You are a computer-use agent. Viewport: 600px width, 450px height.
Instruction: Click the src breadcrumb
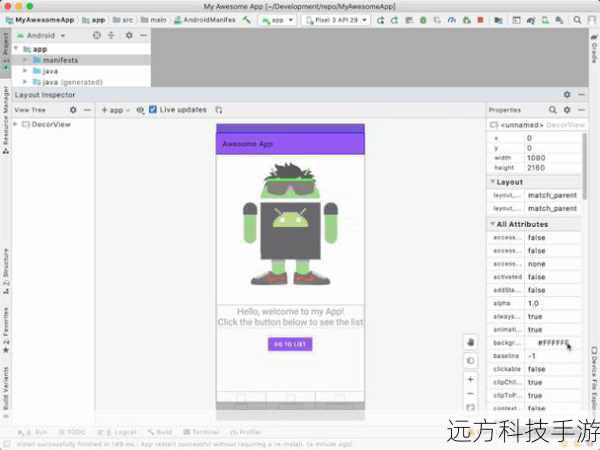[123, 20]
